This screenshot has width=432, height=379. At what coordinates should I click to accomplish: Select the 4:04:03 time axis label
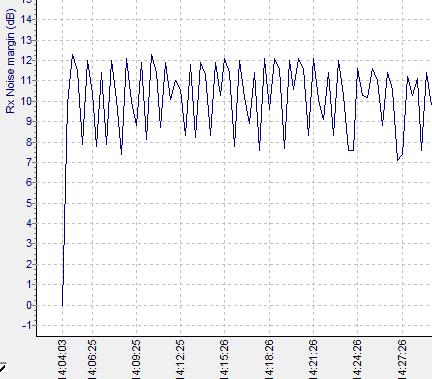[62, 359]
